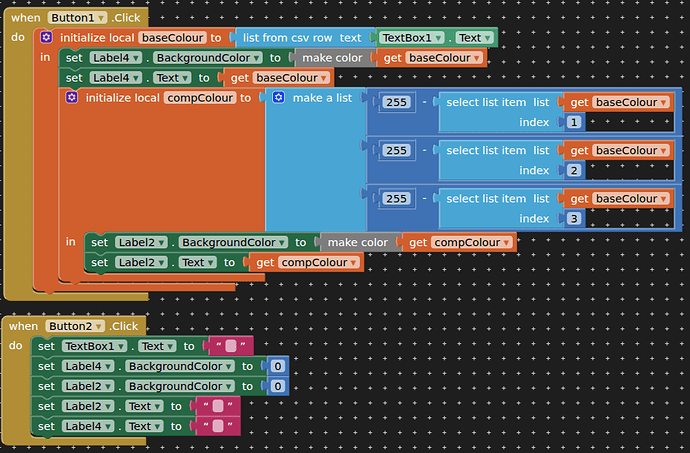
Task: Click the compColour variable name field
Action: pos(200,97)
